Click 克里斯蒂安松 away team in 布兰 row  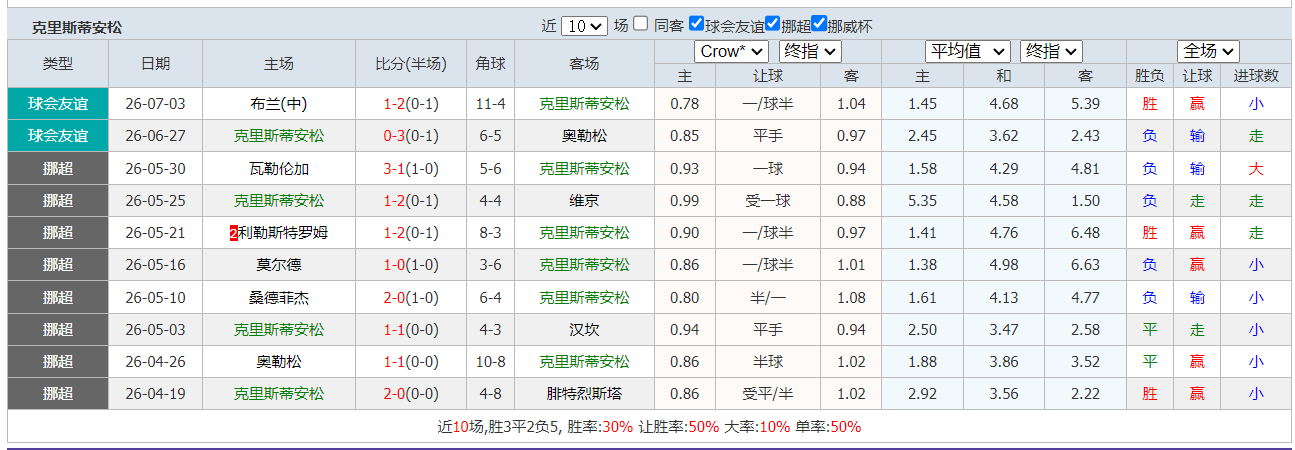(x=585, y=104)
